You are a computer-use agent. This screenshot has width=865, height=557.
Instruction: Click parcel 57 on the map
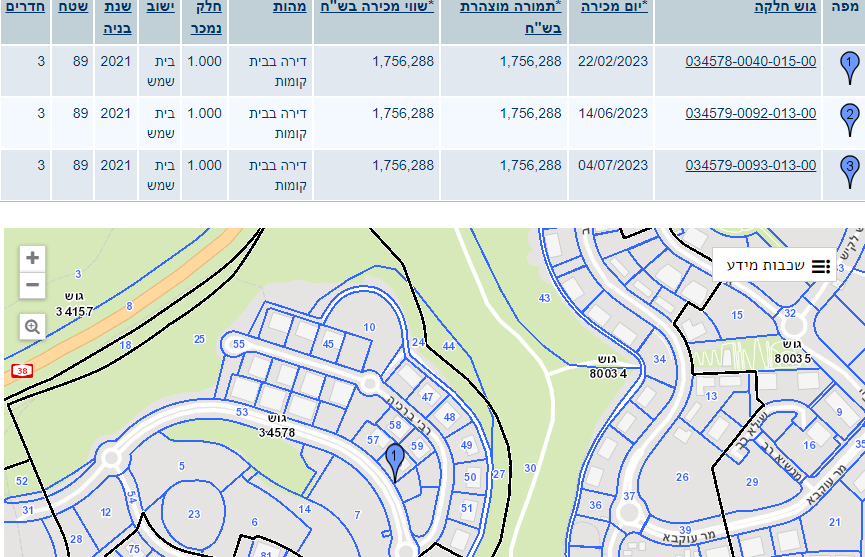(373, 440)
